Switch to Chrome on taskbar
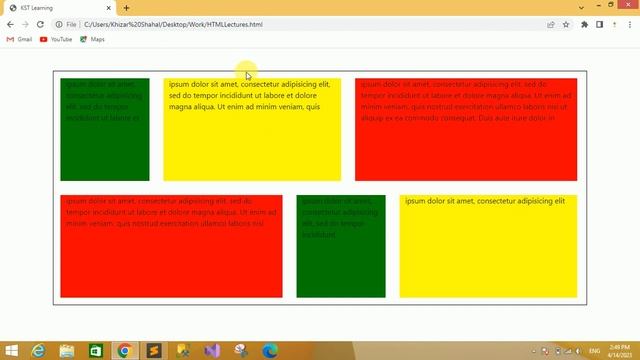The height and width of the screenshot is (360, 640). click(x=125, y=351)
